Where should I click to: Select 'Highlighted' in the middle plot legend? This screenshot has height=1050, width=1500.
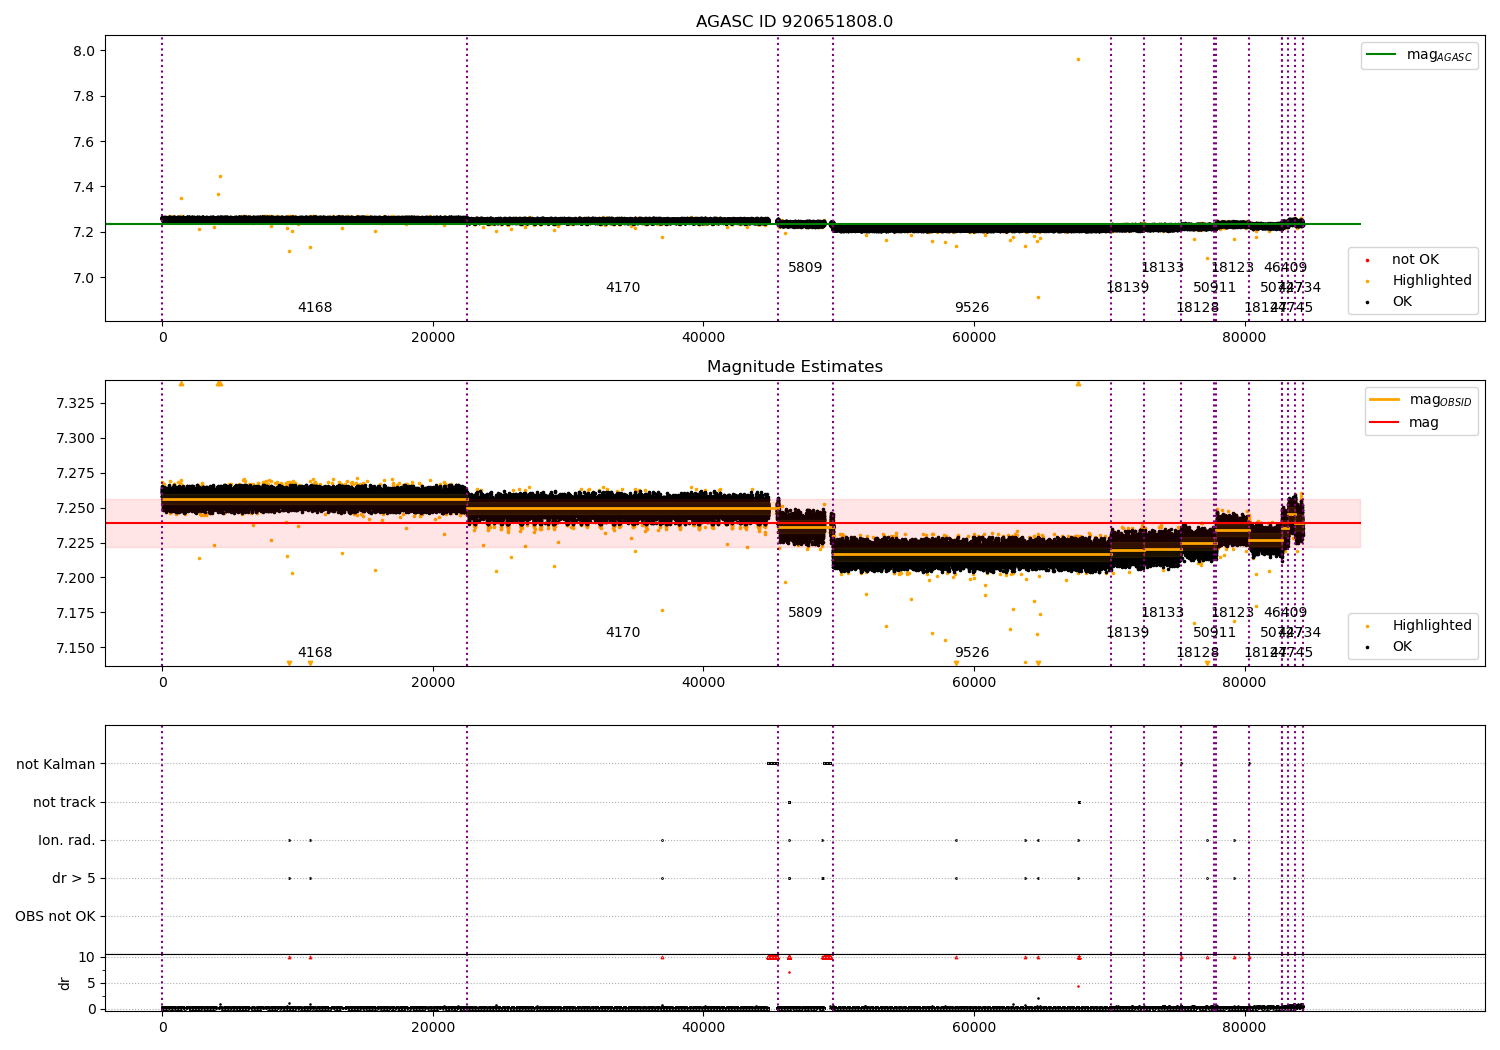click(x=1432, y=626)
